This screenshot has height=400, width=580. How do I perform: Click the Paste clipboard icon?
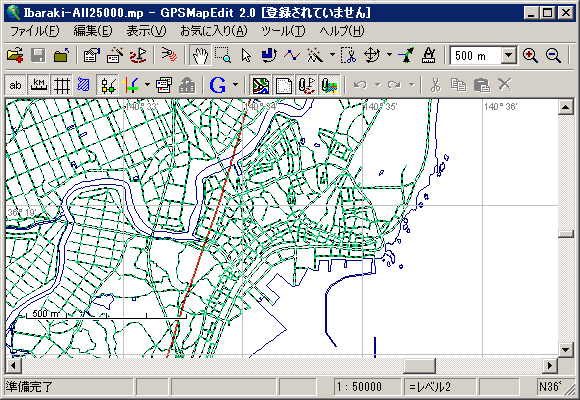click(482, 85)
